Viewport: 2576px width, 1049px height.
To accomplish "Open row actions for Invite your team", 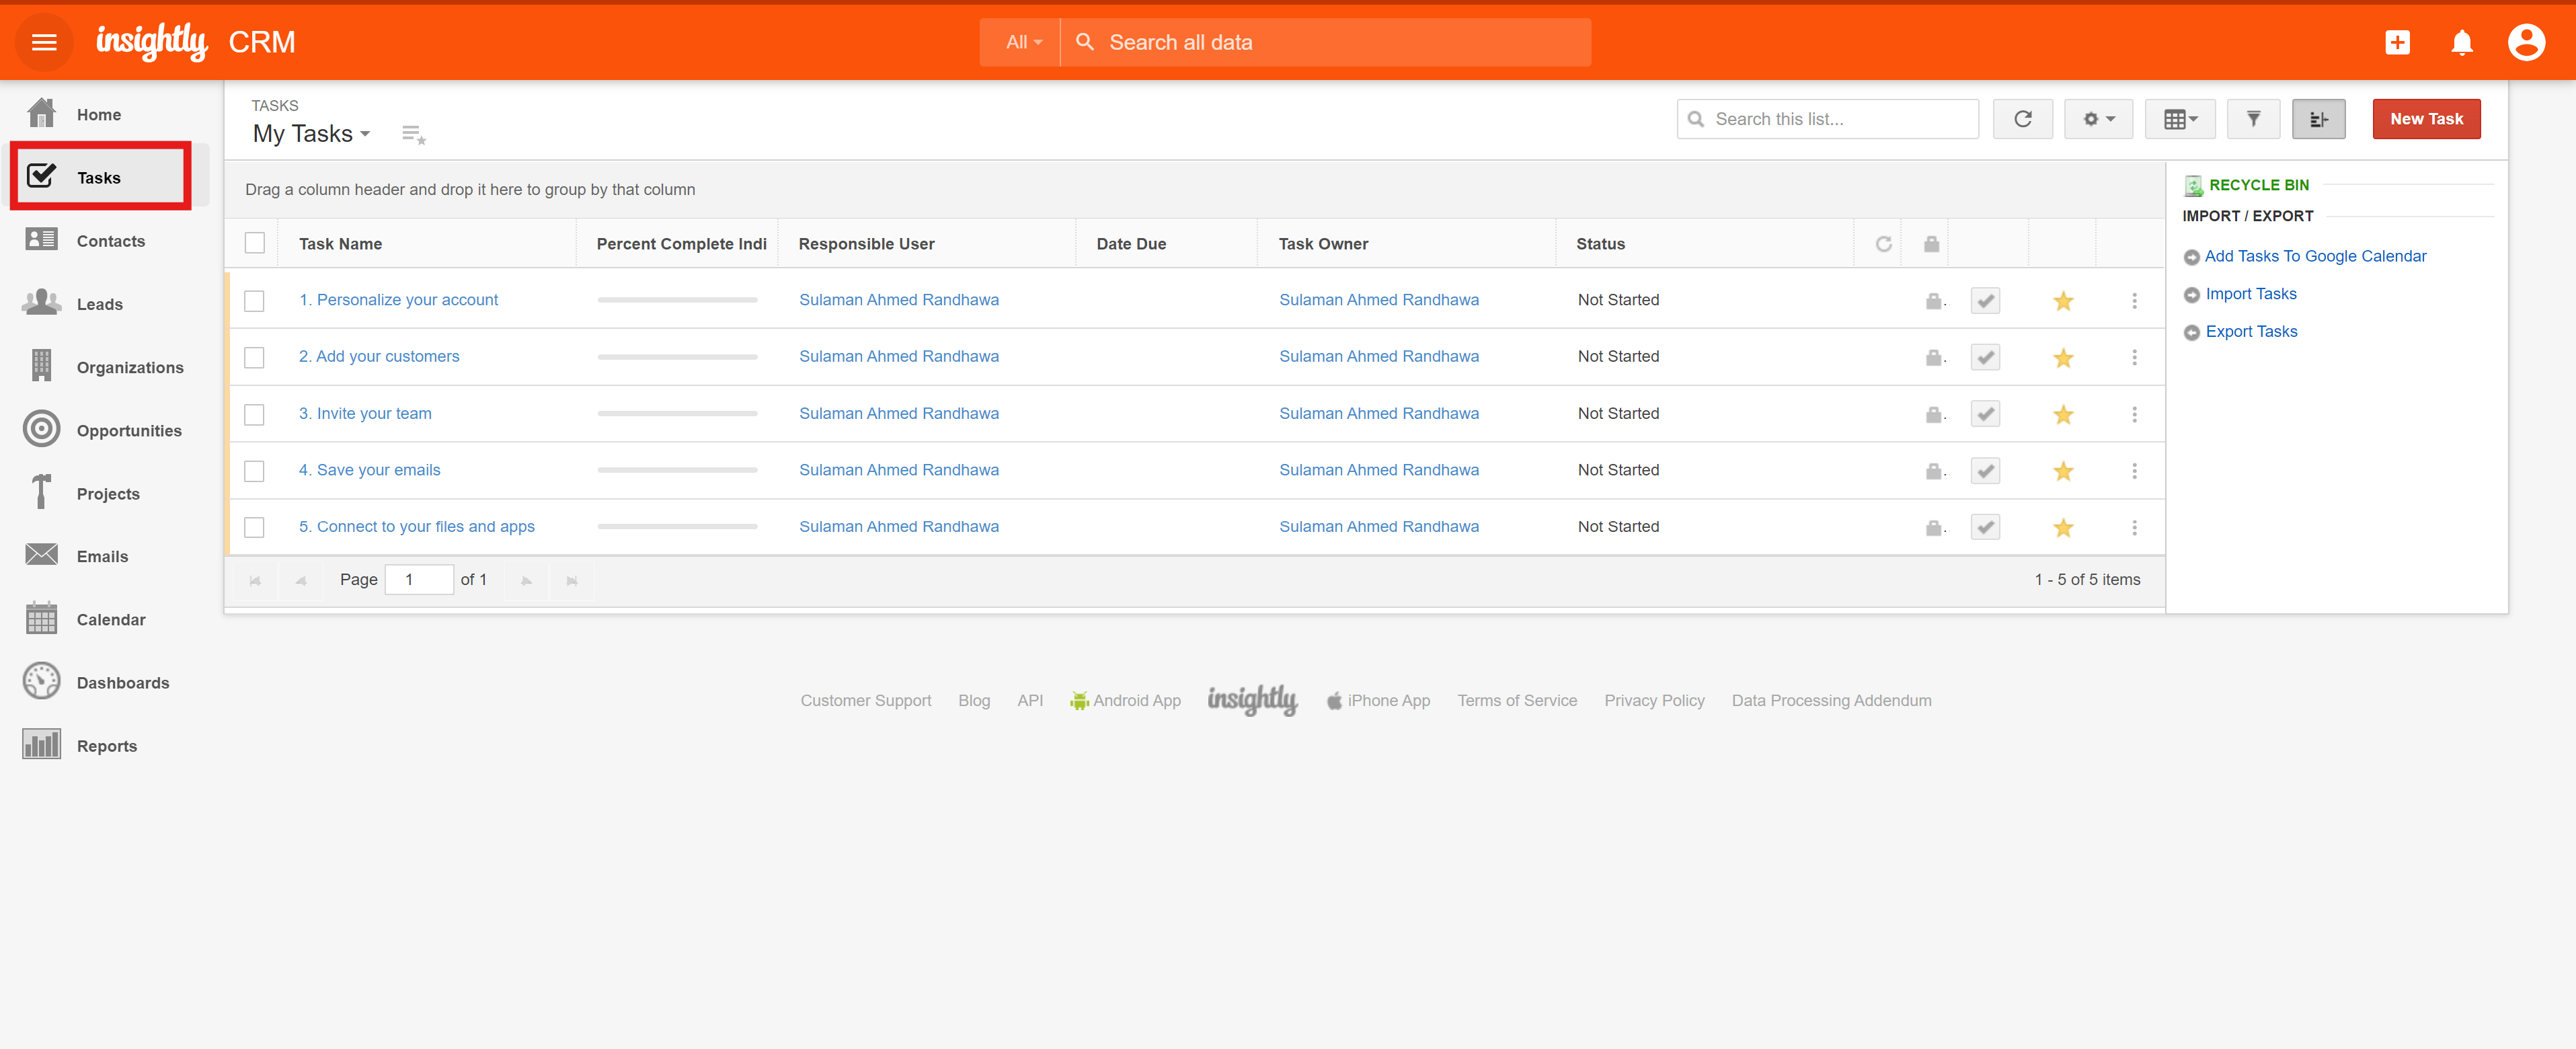I will point(2134,414).
